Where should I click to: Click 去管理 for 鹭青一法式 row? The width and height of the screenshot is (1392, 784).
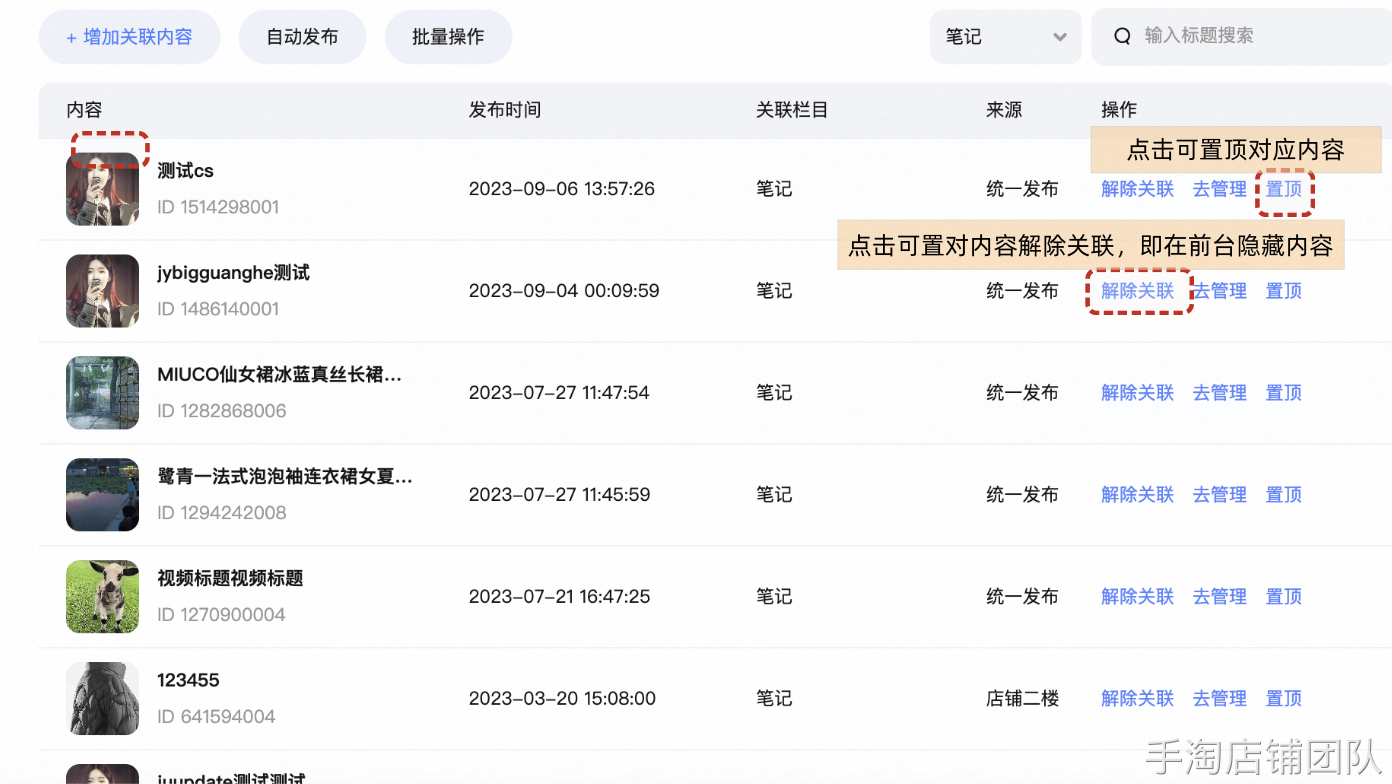[1219, 495]
